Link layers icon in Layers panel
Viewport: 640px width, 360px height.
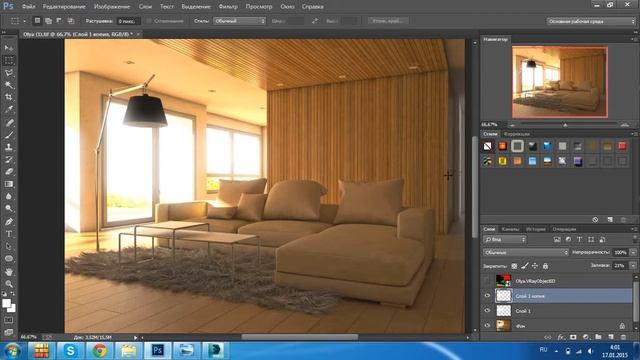coord(548,337)
